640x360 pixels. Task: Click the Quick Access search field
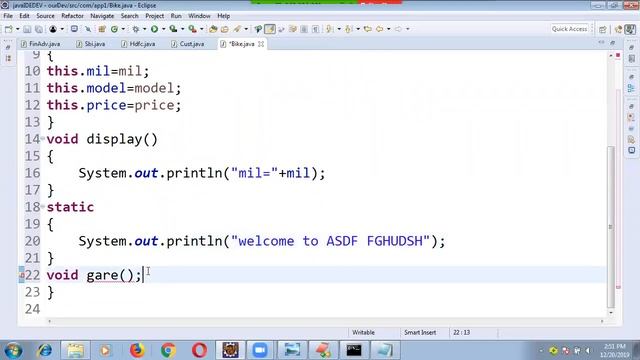coord(569,29)
